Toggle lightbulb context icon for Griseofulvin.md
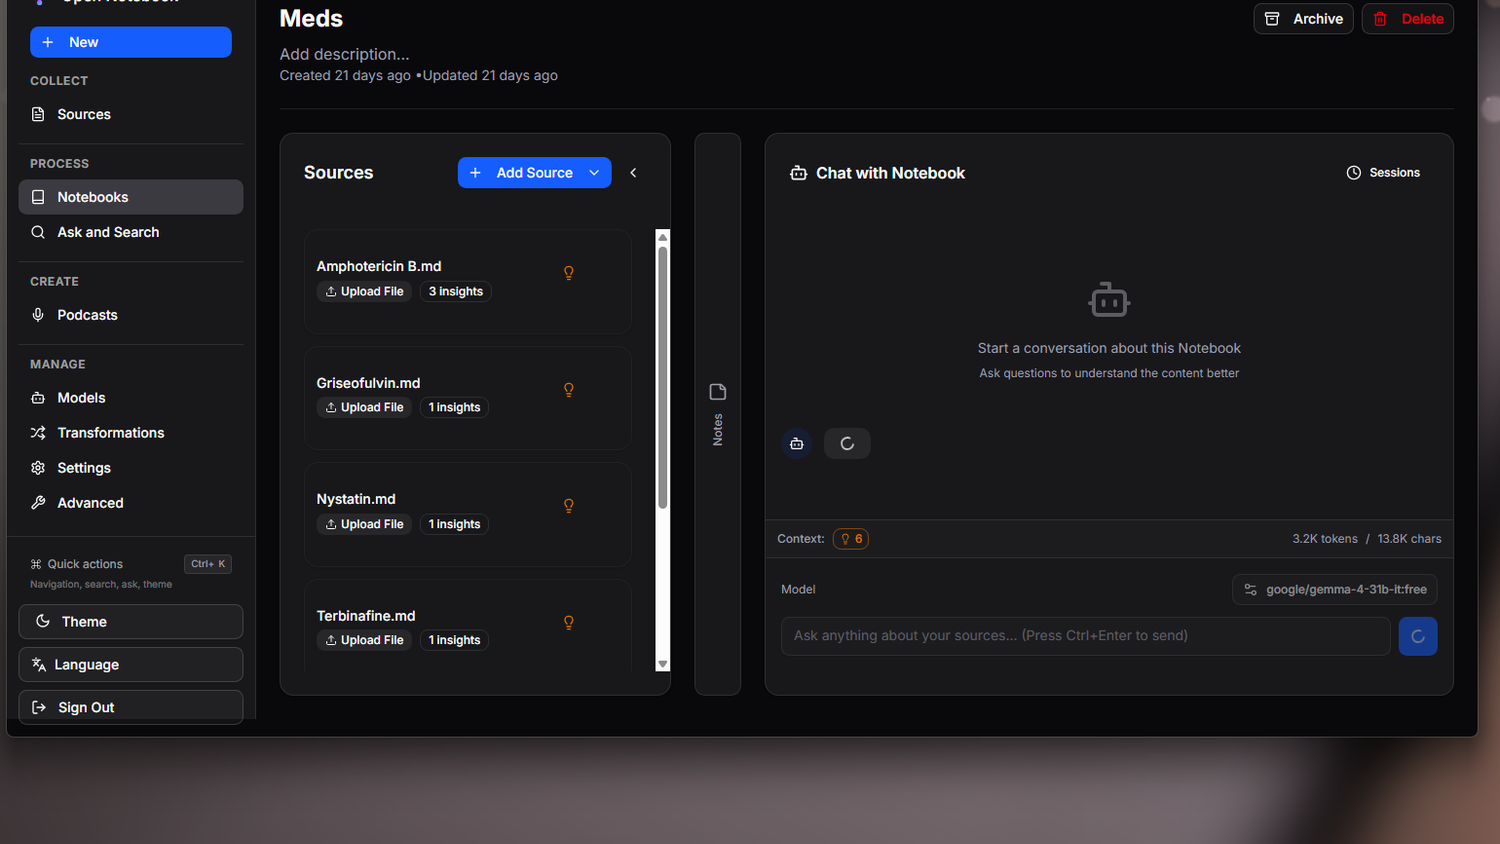The height and width of the screenshot is (844, 1500). 569,390
